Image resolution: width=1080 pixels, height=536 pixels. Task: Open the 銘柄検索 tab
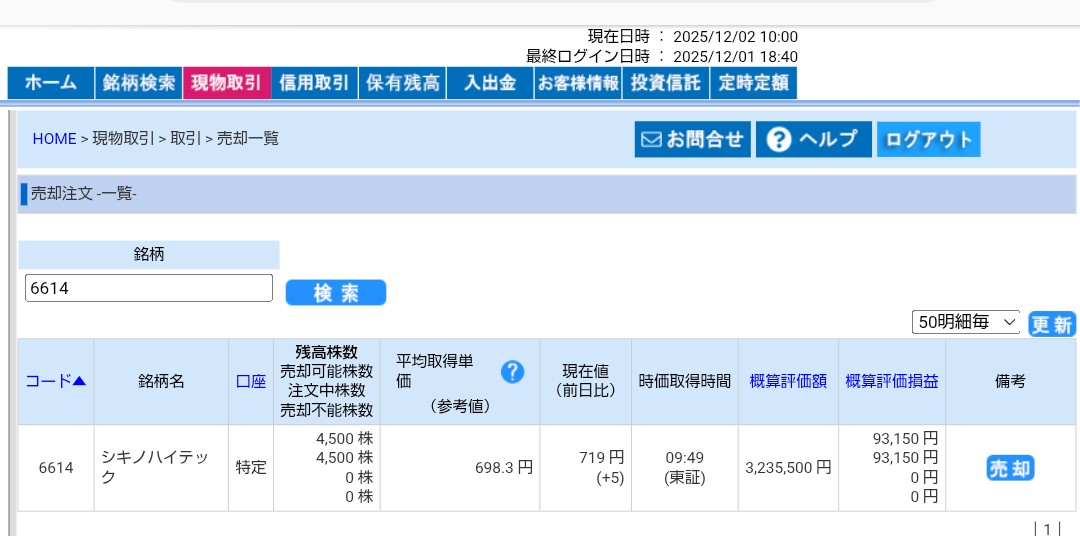tap(139, 83)
